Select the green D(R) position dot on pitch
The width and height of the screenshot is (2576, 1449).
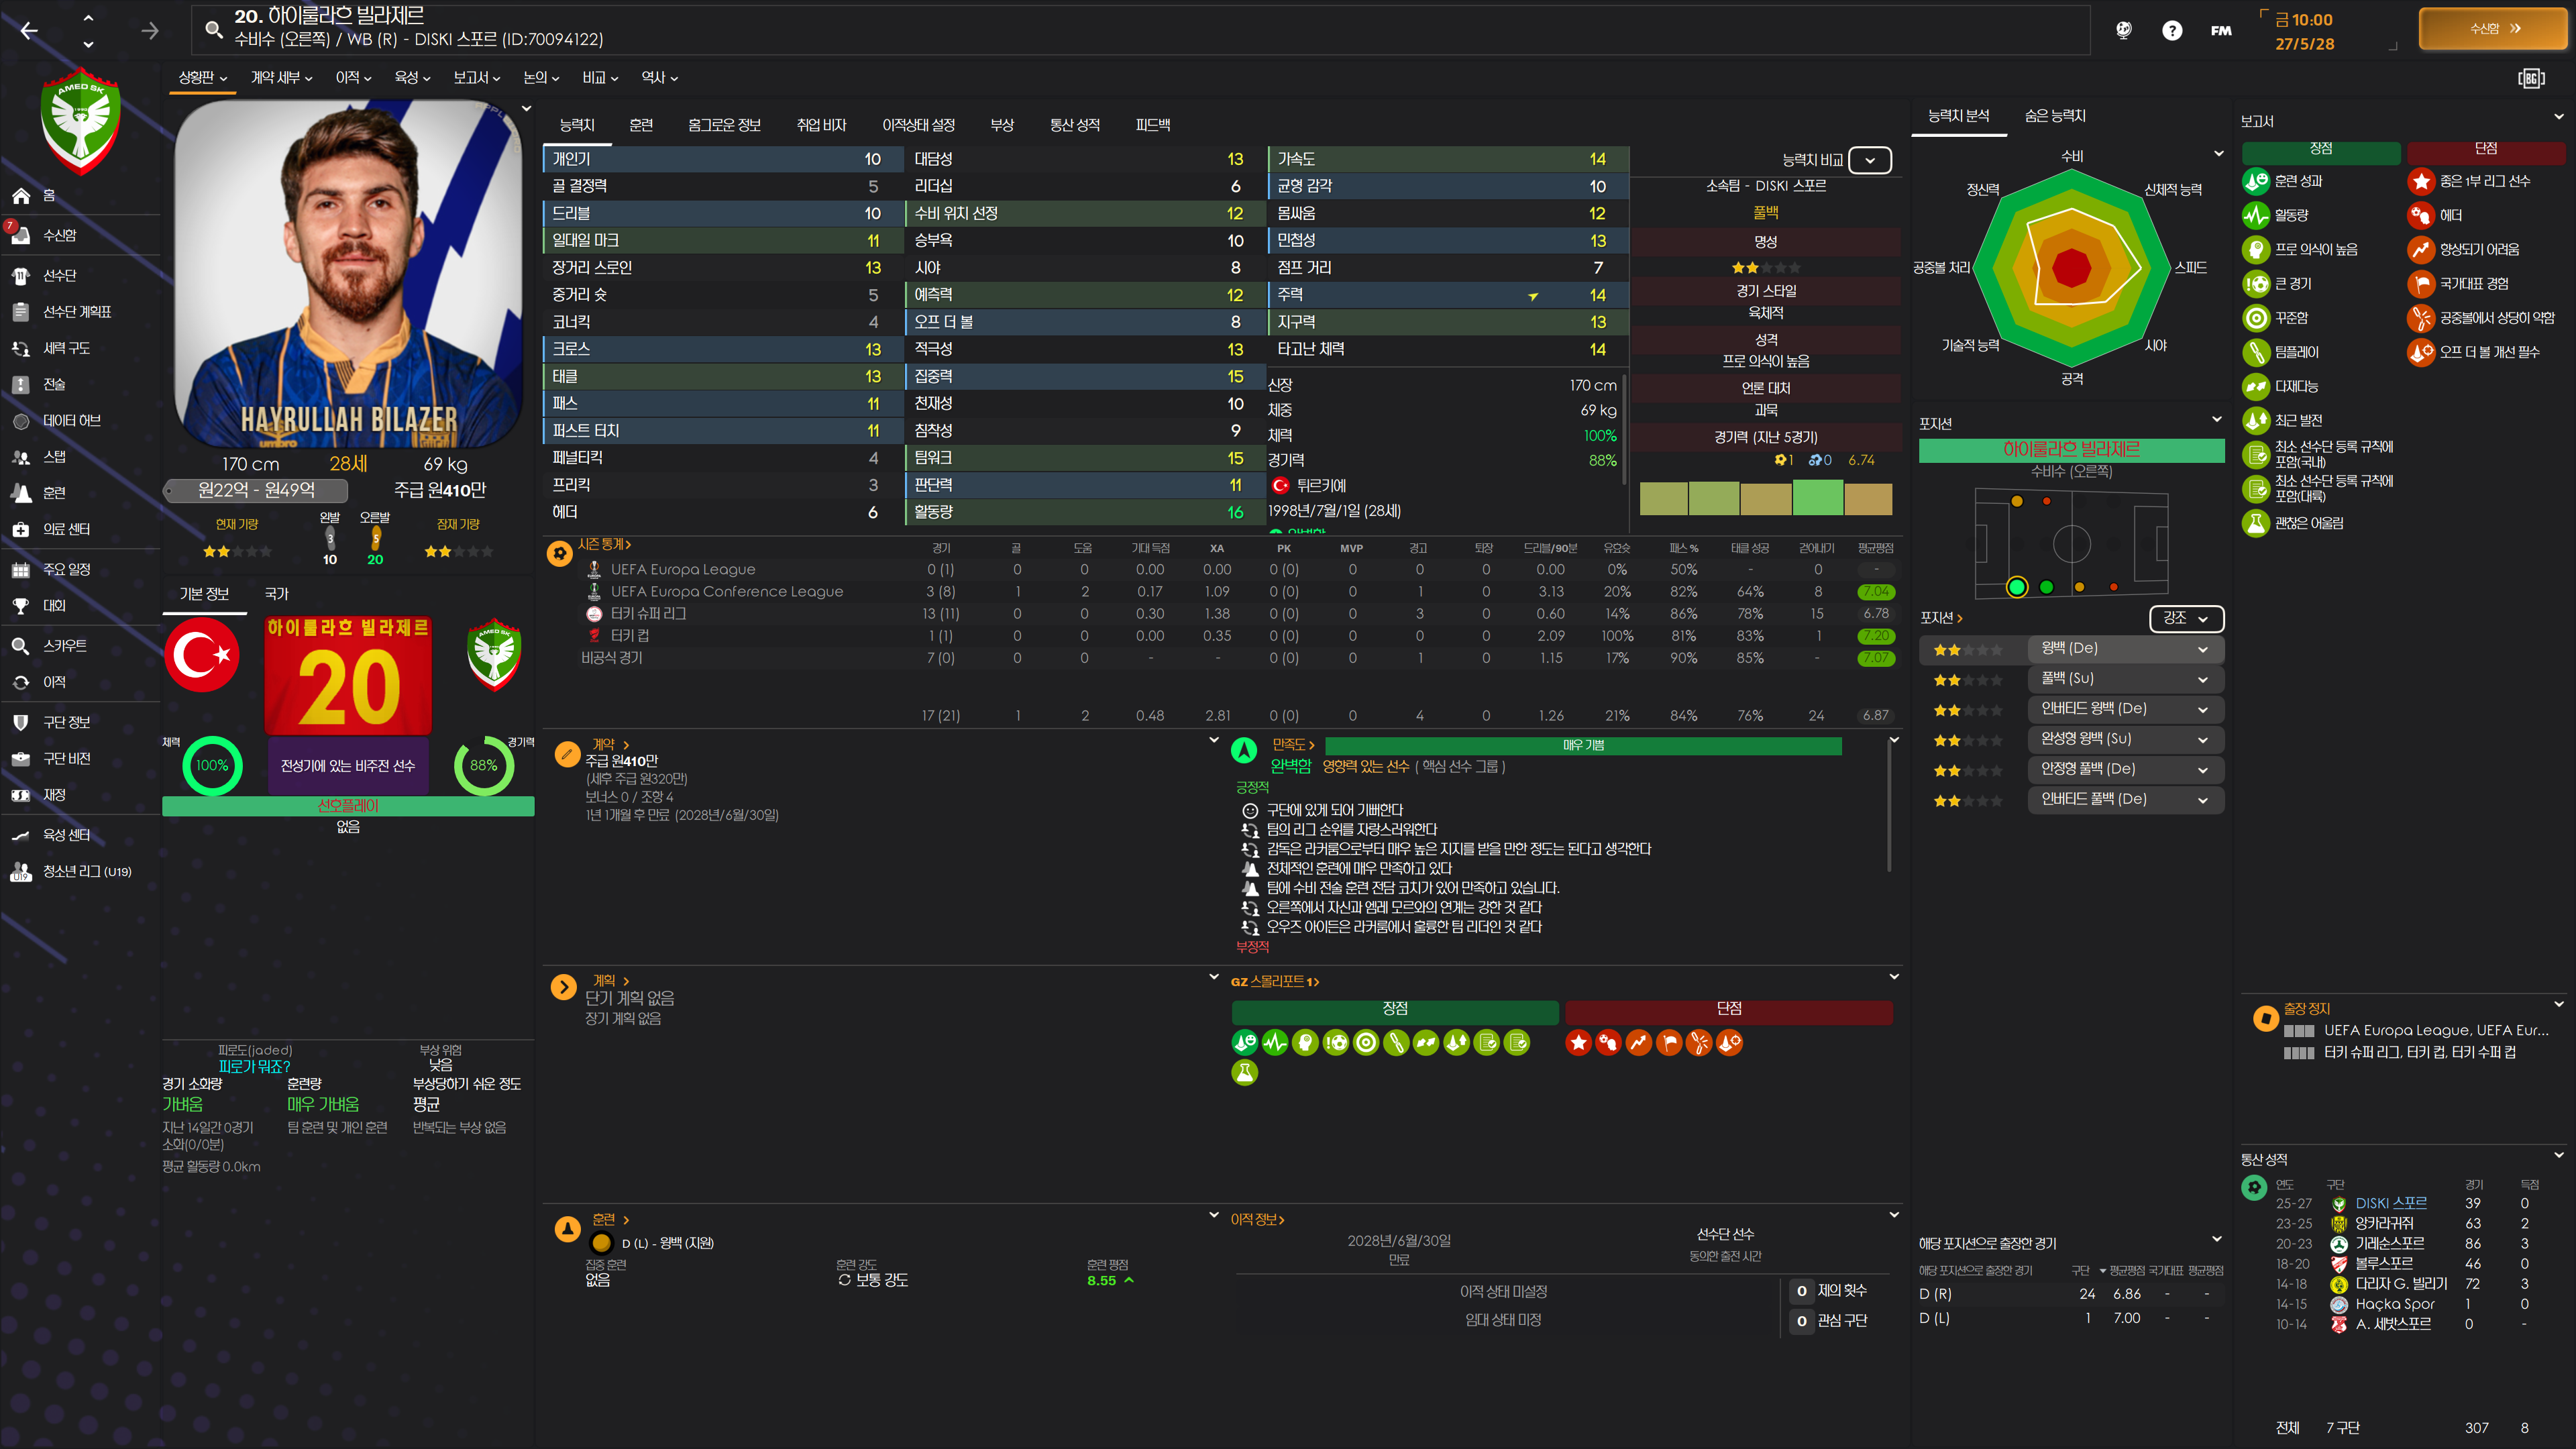[2016, 587]
